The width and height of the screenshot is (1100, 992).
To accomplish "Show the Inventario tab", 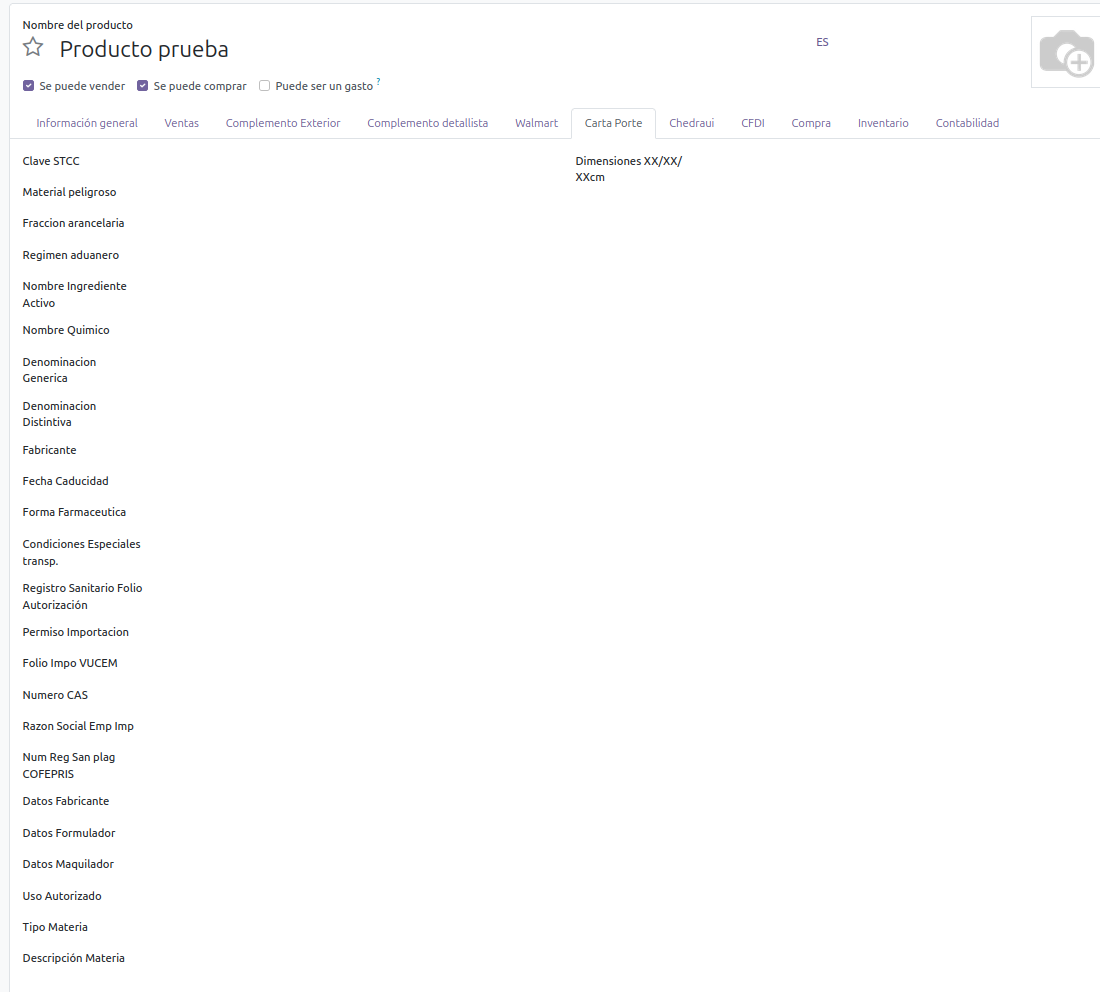I will (883, 123).
